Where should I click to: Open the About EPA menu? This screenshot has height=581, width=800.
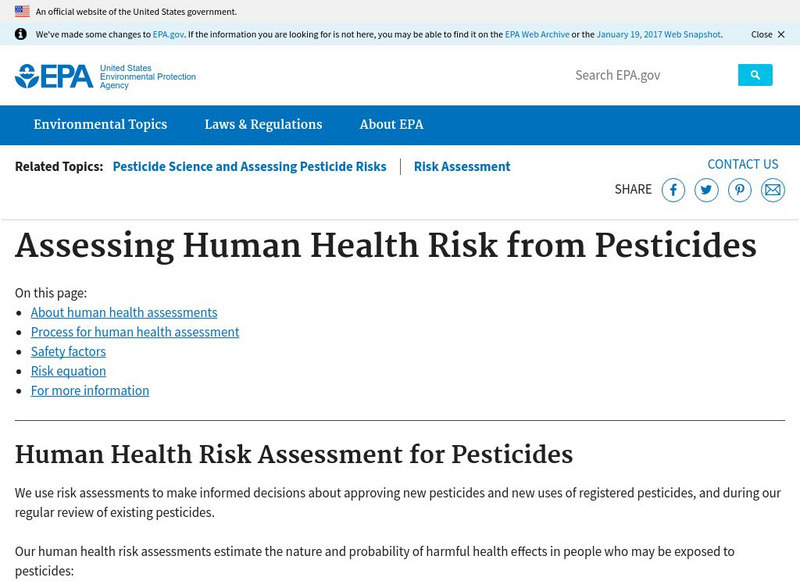(x=391, y=124)
